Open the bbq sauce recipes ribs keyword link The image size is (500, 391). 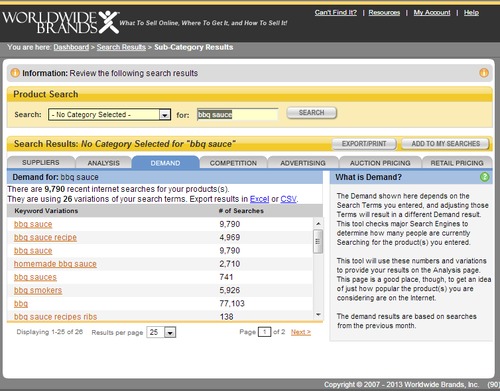coord(56,317)
